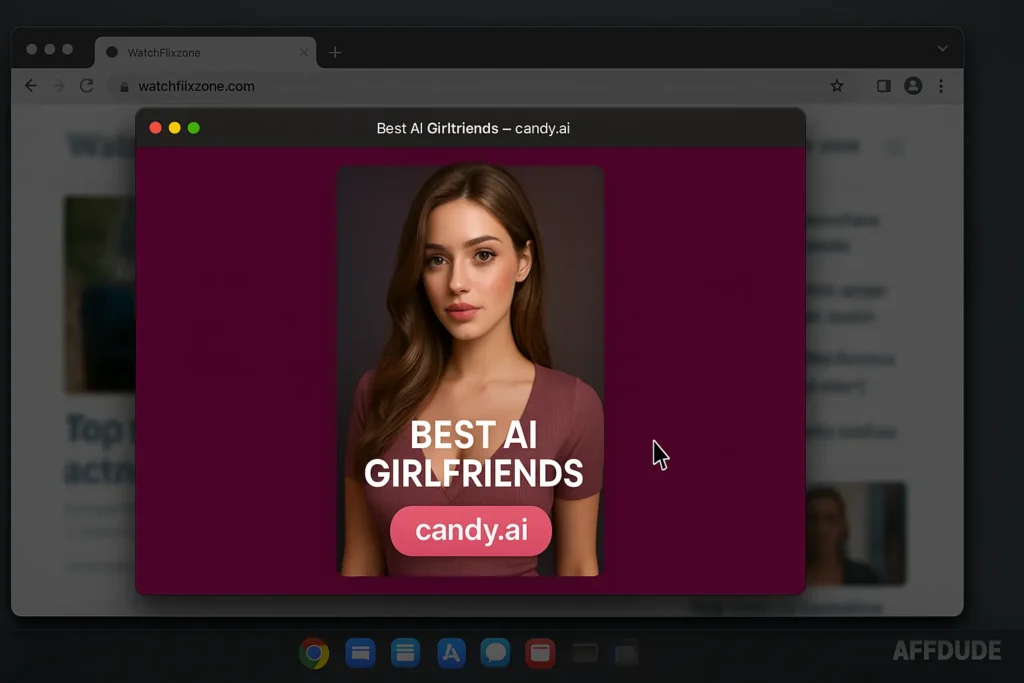Open the Messages chat bubble dock icon
1024x683 pixels.
coord(495,653)
